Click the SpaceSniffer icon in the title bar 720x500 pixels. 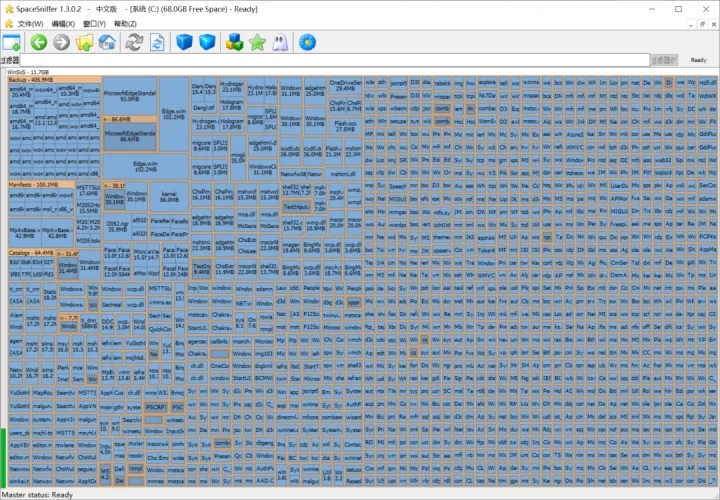tap(9, 9)
